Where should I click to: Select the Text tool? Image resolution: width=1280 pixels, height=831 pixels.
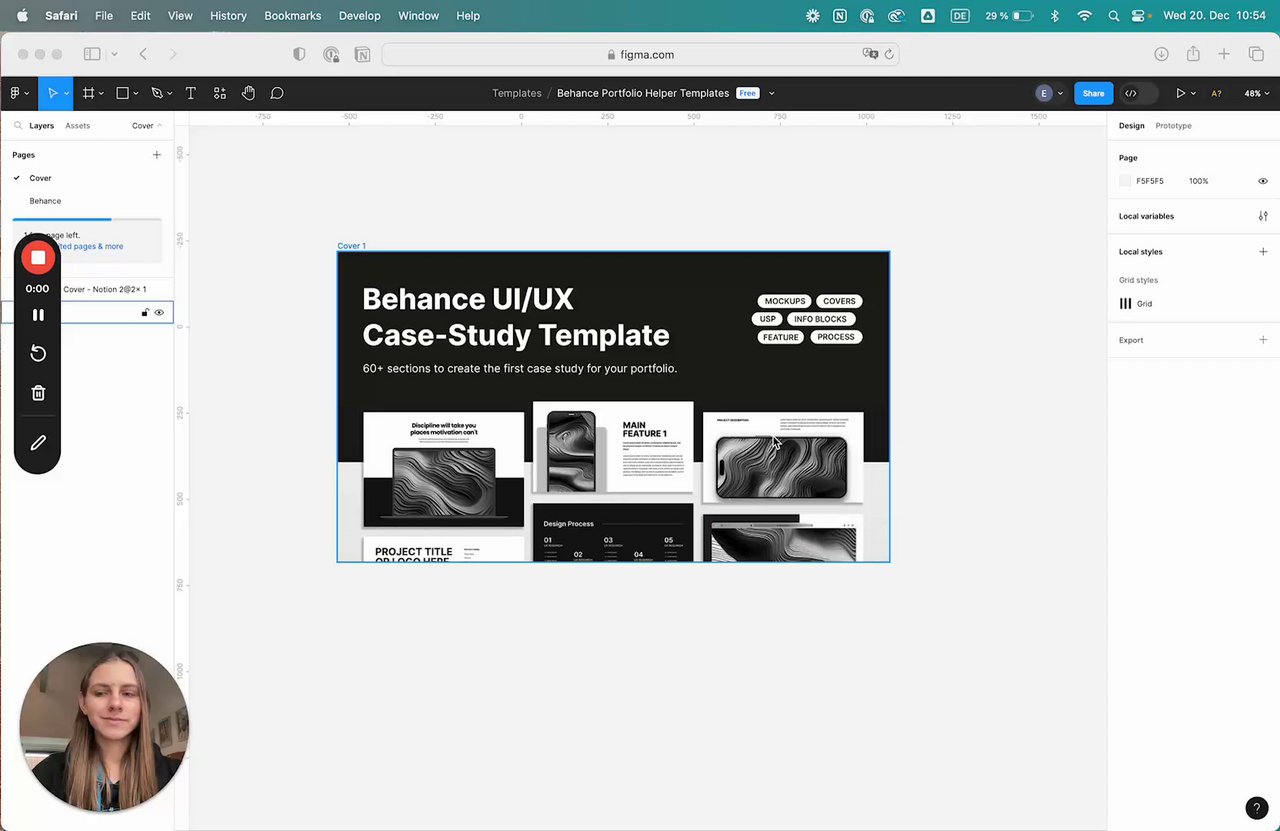tap(190, 93)
